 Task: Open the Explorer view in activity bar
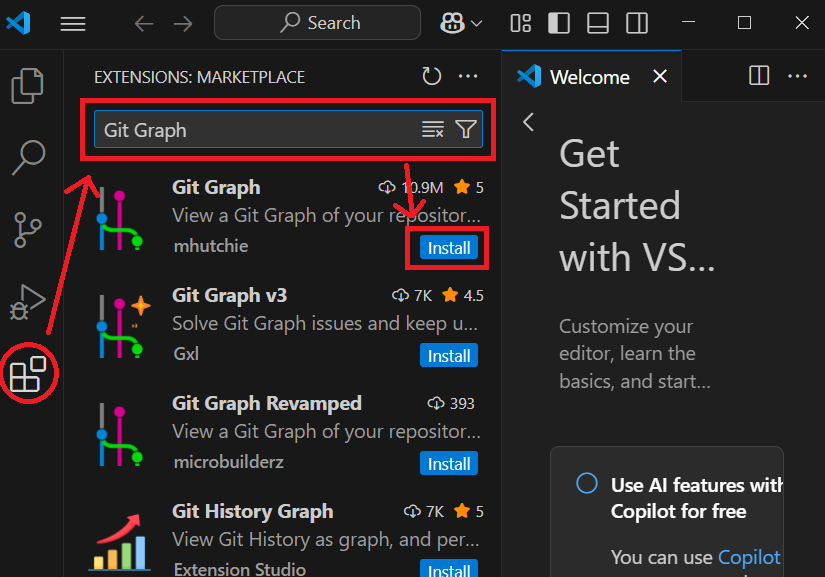(x=27, y=85)
